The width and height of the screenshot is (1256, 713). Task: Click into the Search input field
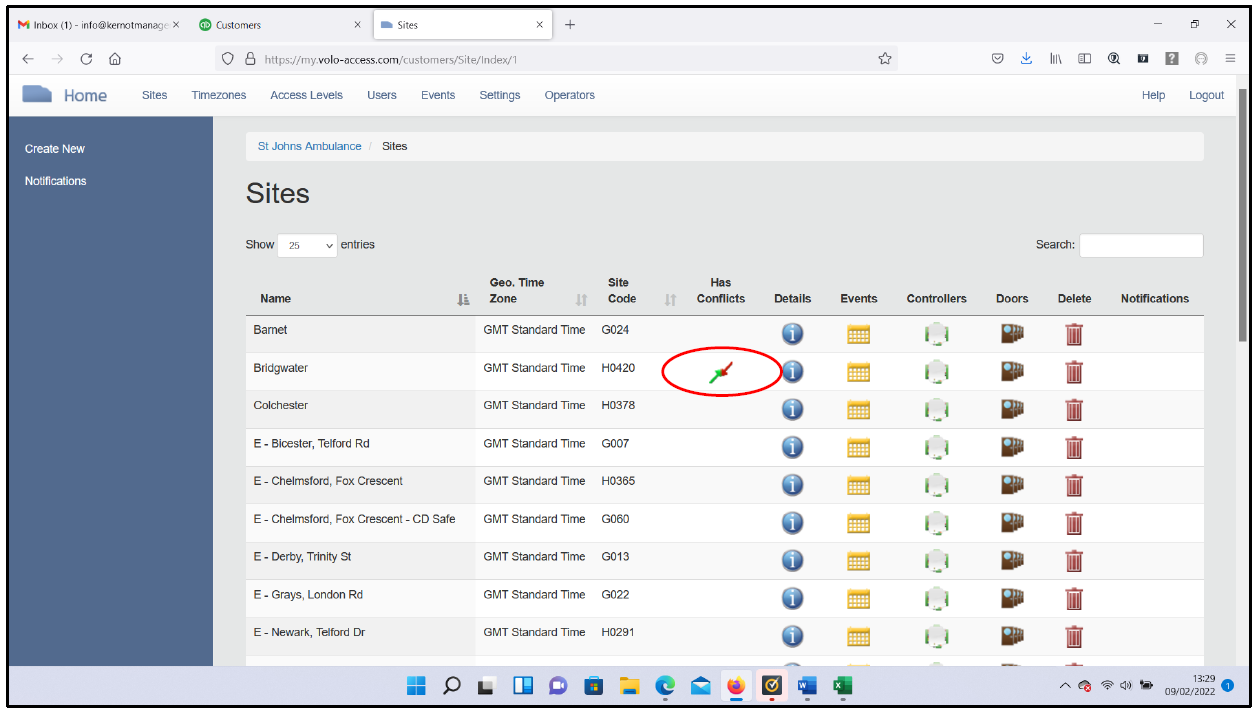point(1140,245)
